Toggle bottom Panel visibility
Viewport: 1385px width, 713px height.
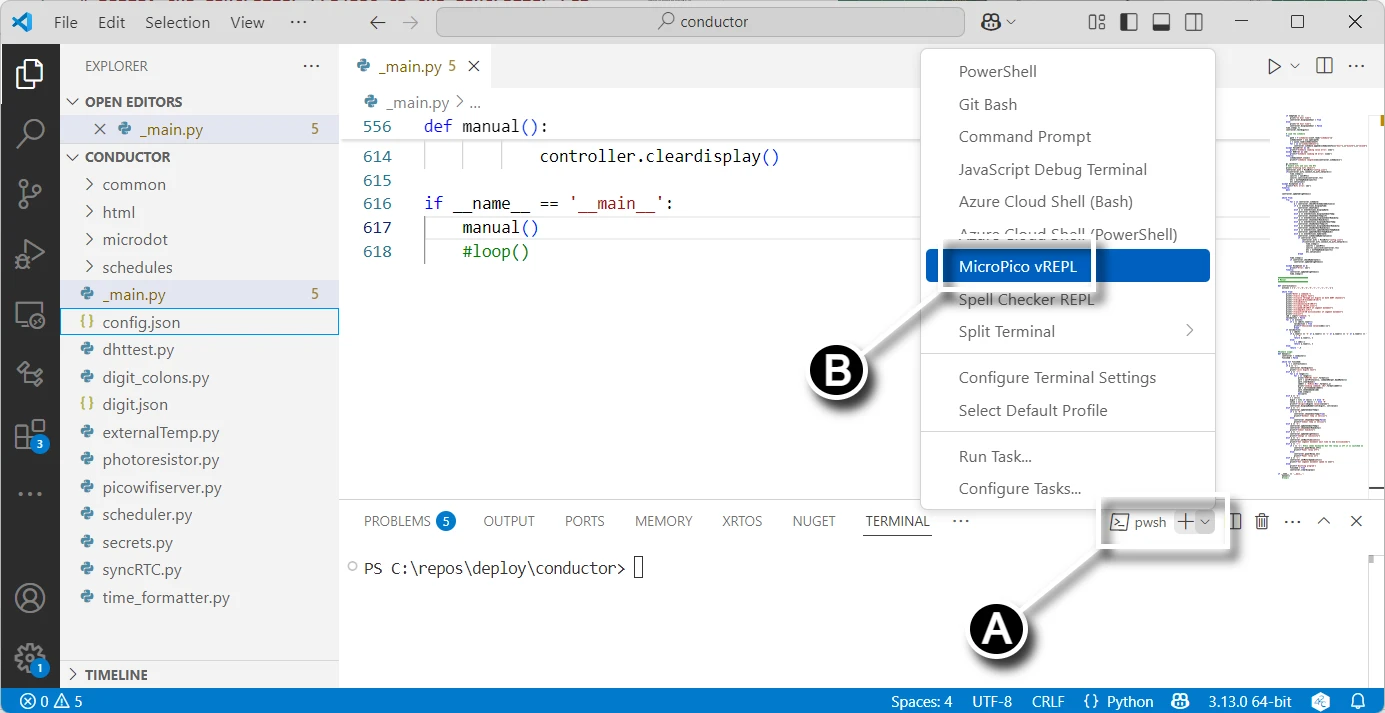click(x=1161, y=22)
